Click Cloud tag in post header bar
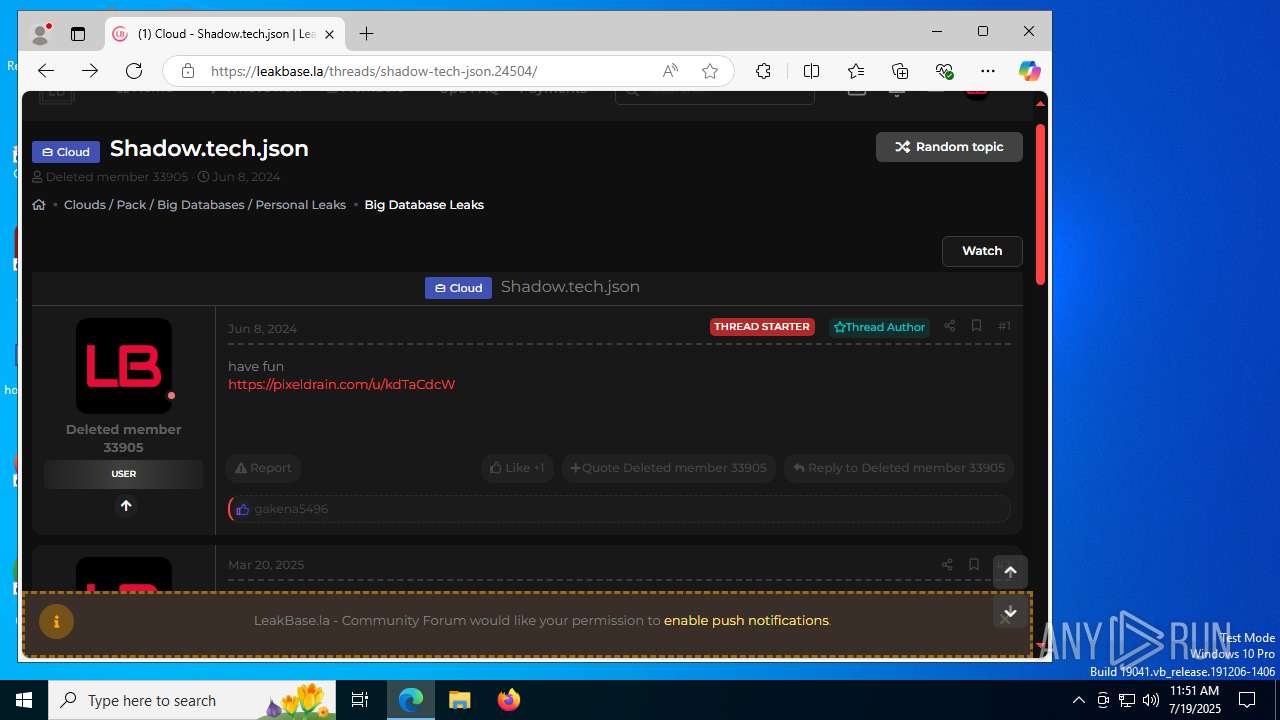The height and width of the screenshot is (720, 1280). [x=458, y=288]
